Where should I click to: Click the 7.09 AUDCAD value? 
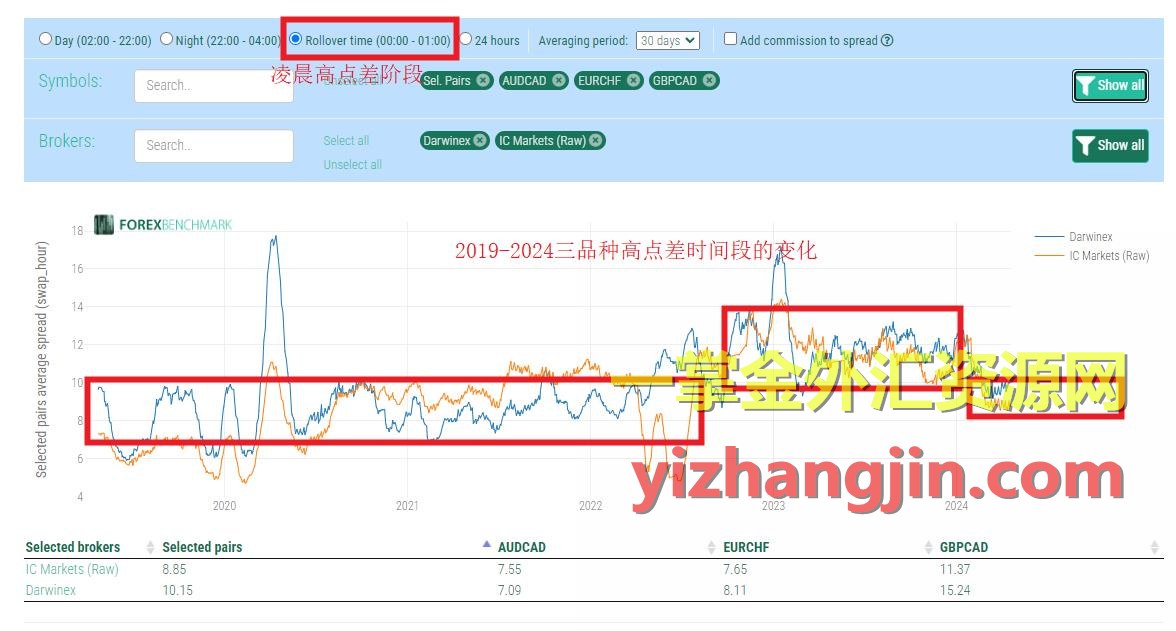[510, 590]
